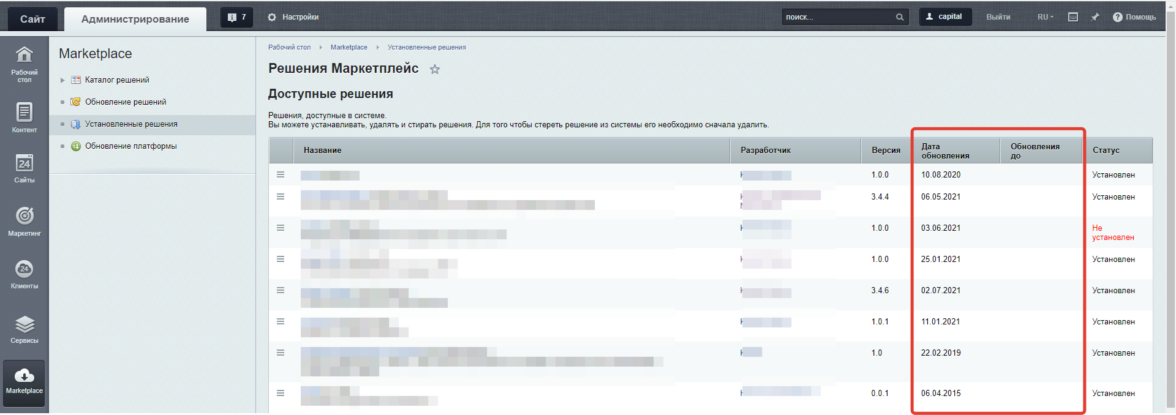Open Обновление решений in the menu
The height and width of the screenshot is (415, 1176).
pyautogui.click(x=125, y=102)
